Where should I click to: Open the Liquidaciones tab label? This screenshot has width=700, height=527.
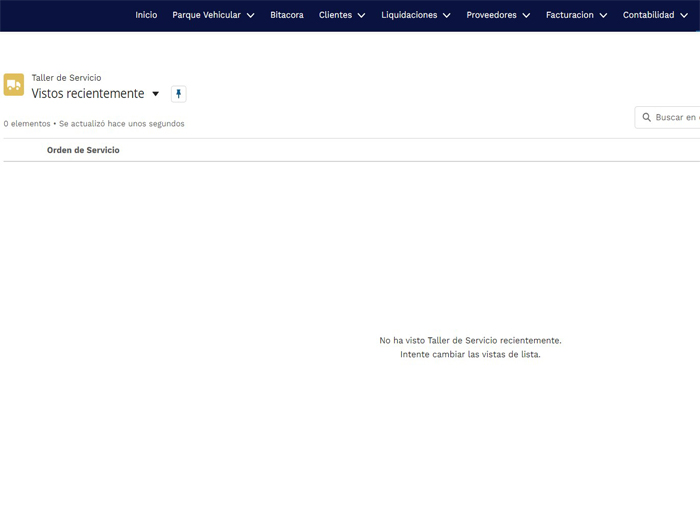[x=409, y=16]
